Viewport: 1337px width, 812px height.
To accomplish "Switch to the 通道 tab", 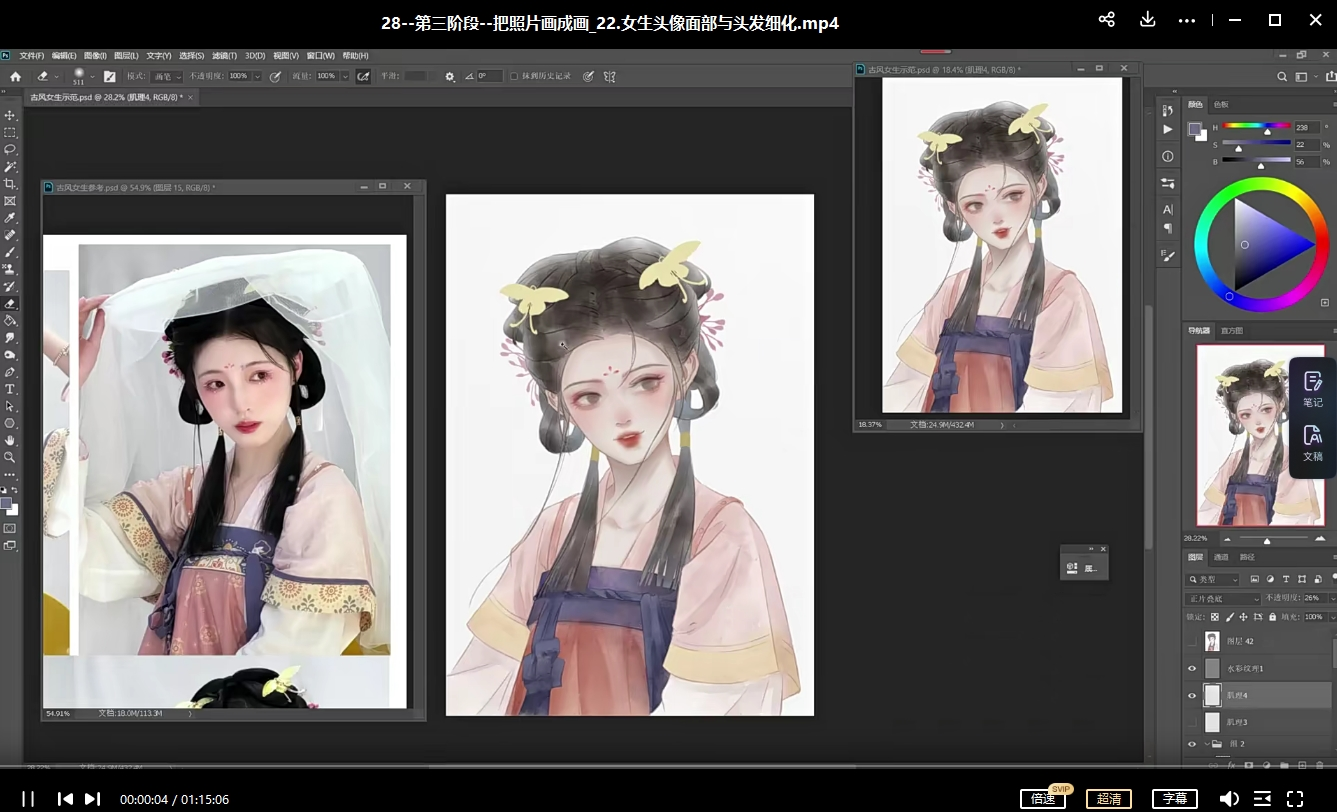I will pyautogui.click(x=1221, y=557).
